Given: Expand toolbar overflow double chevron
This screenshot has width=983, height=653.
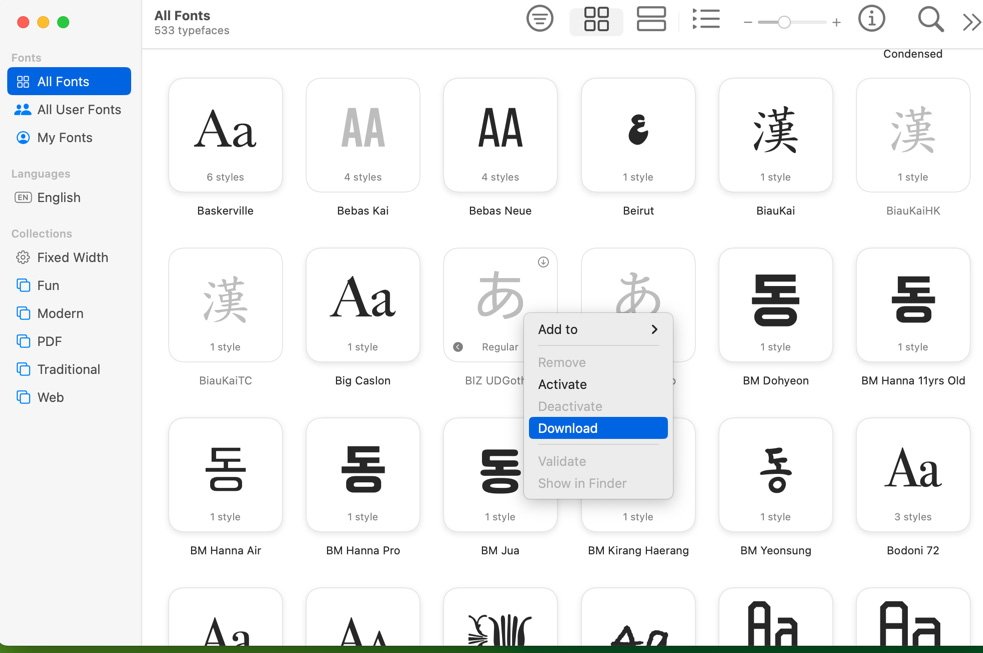Looking at the screenshot, I should pos(970,22).
